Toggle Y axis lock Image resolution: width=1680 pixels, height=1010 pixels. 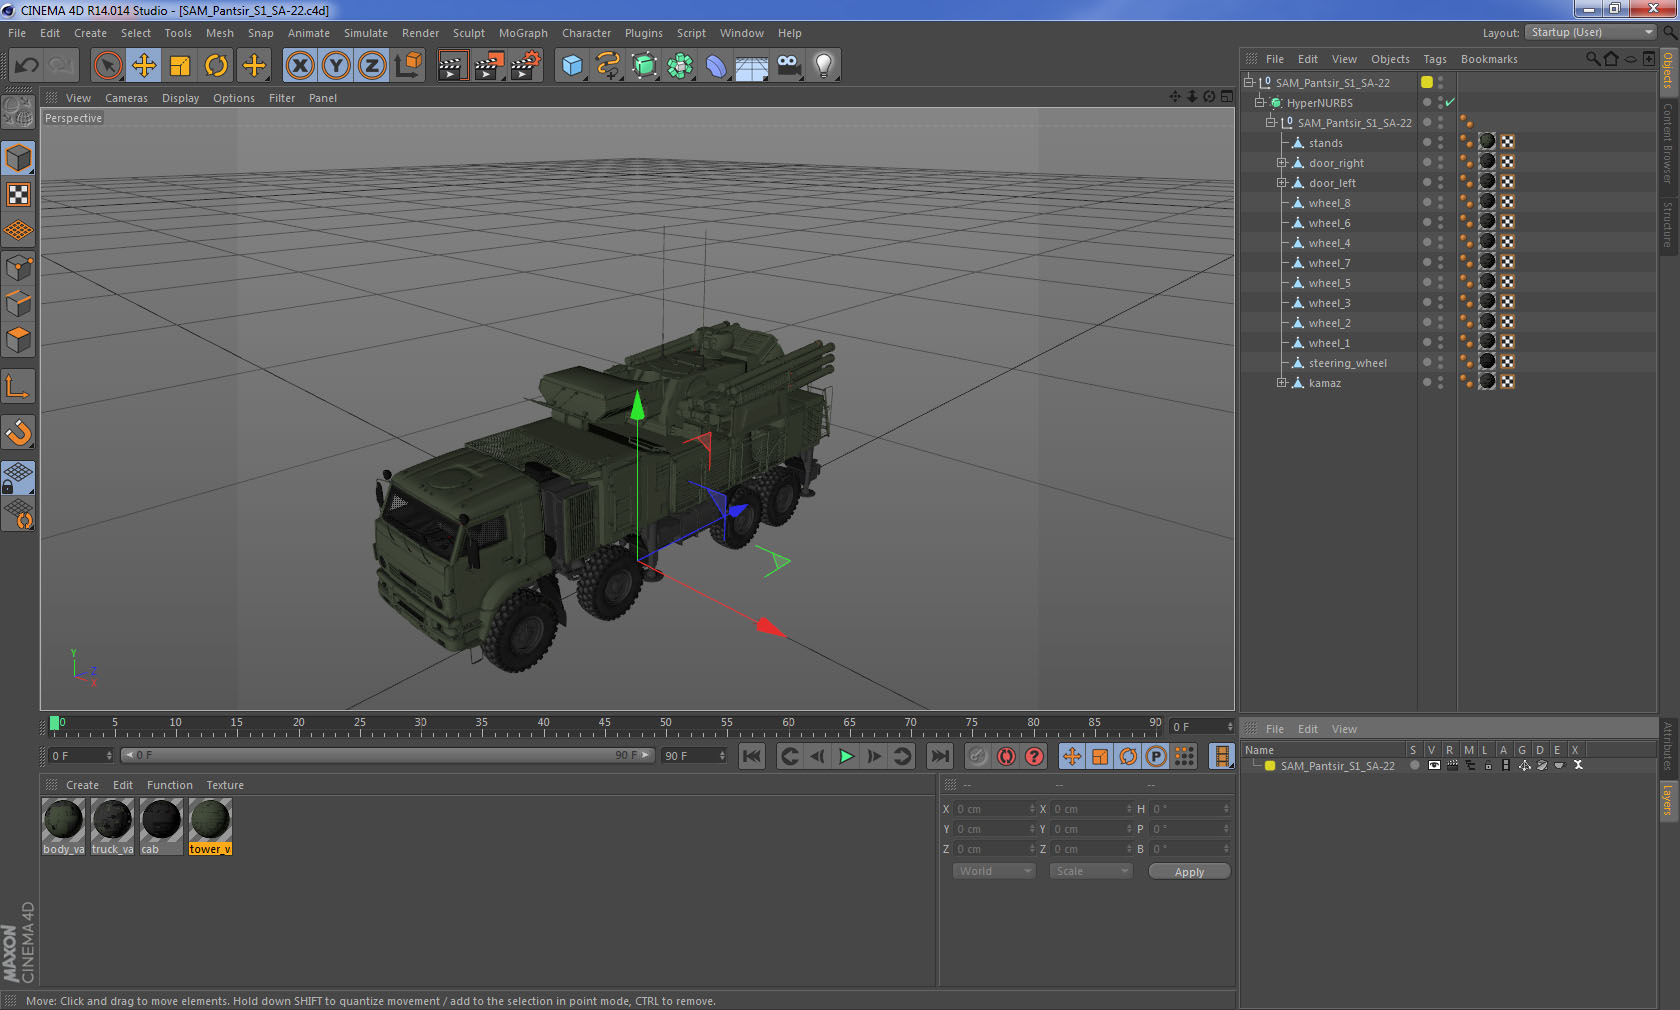point(336,66)
